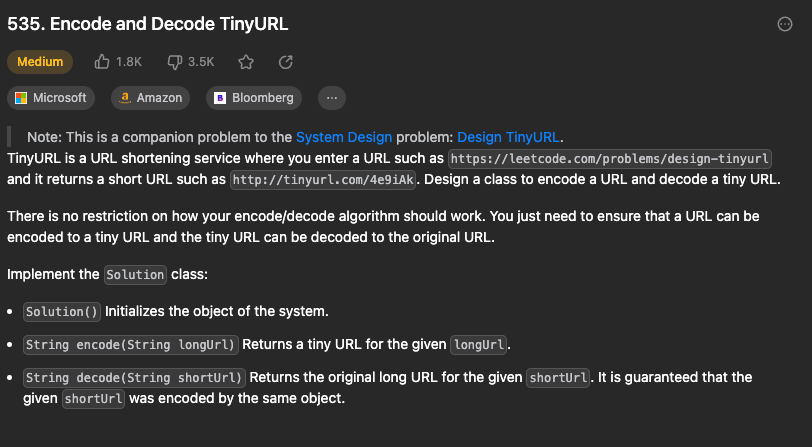
Task: Click the Medium difficulty badge
Action: coord(40,62)
